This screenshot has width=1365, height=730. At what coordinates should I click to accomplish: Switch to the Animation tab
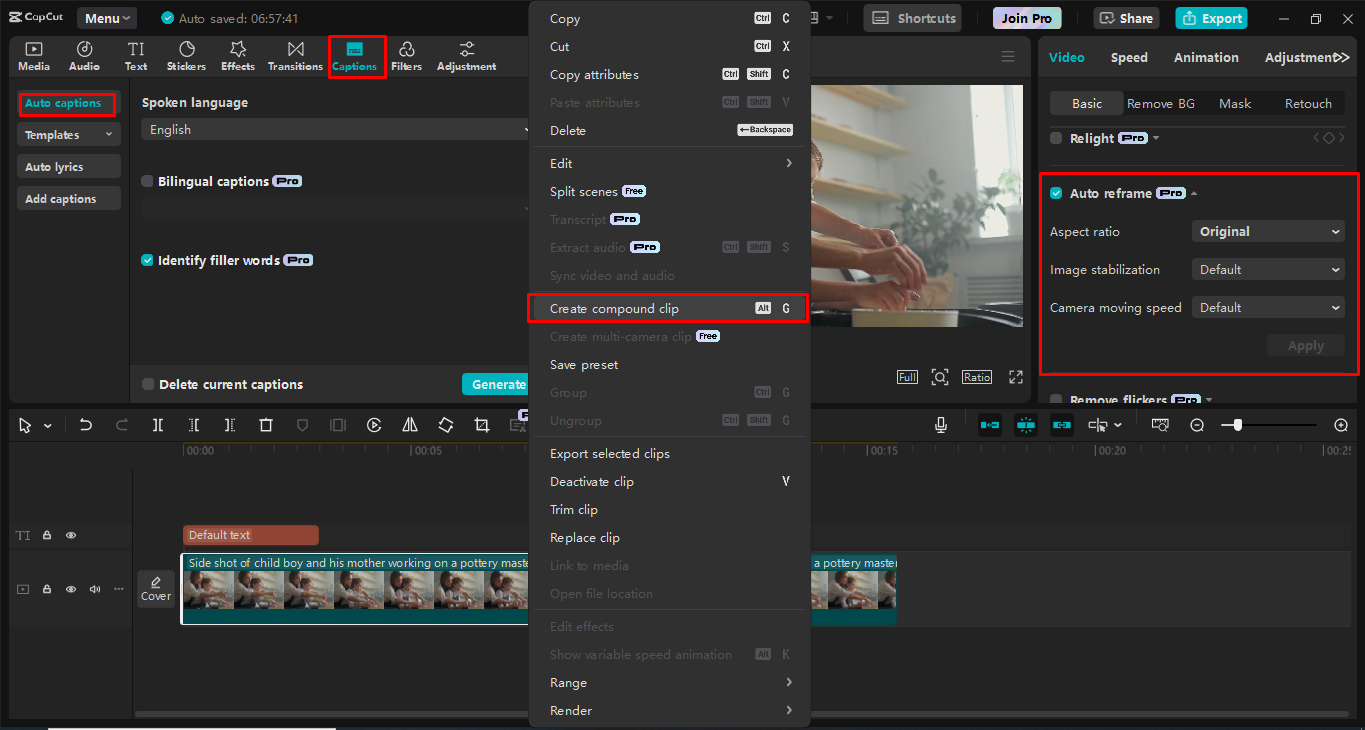pos(1205,57)
